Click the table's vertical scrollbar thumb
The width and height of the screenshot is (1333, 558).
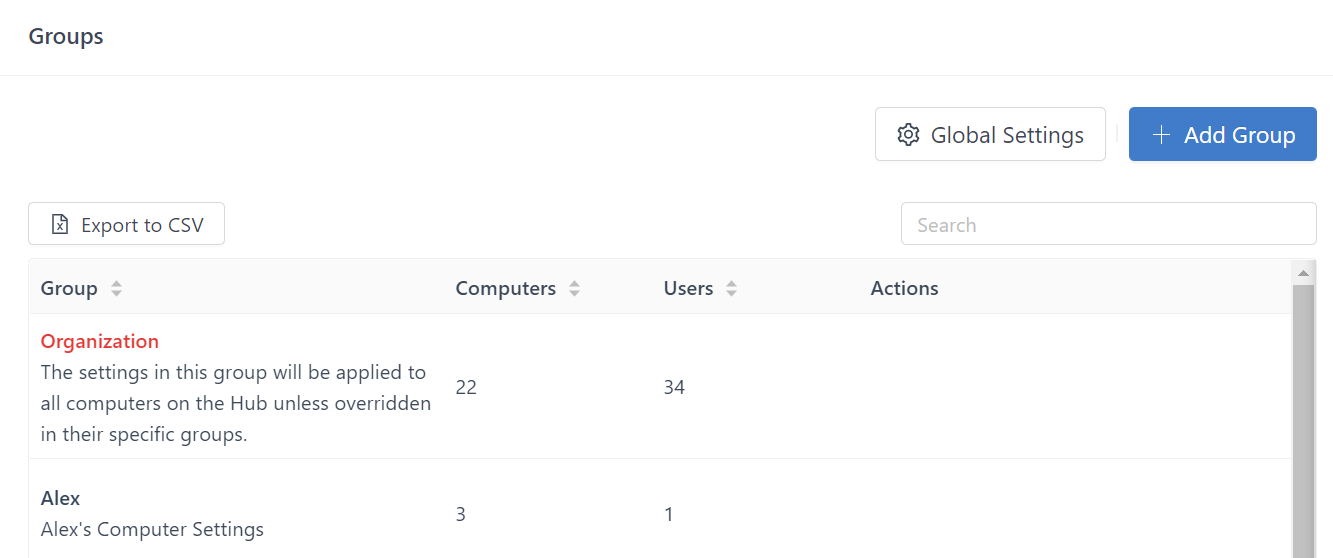click(1303, 420)
